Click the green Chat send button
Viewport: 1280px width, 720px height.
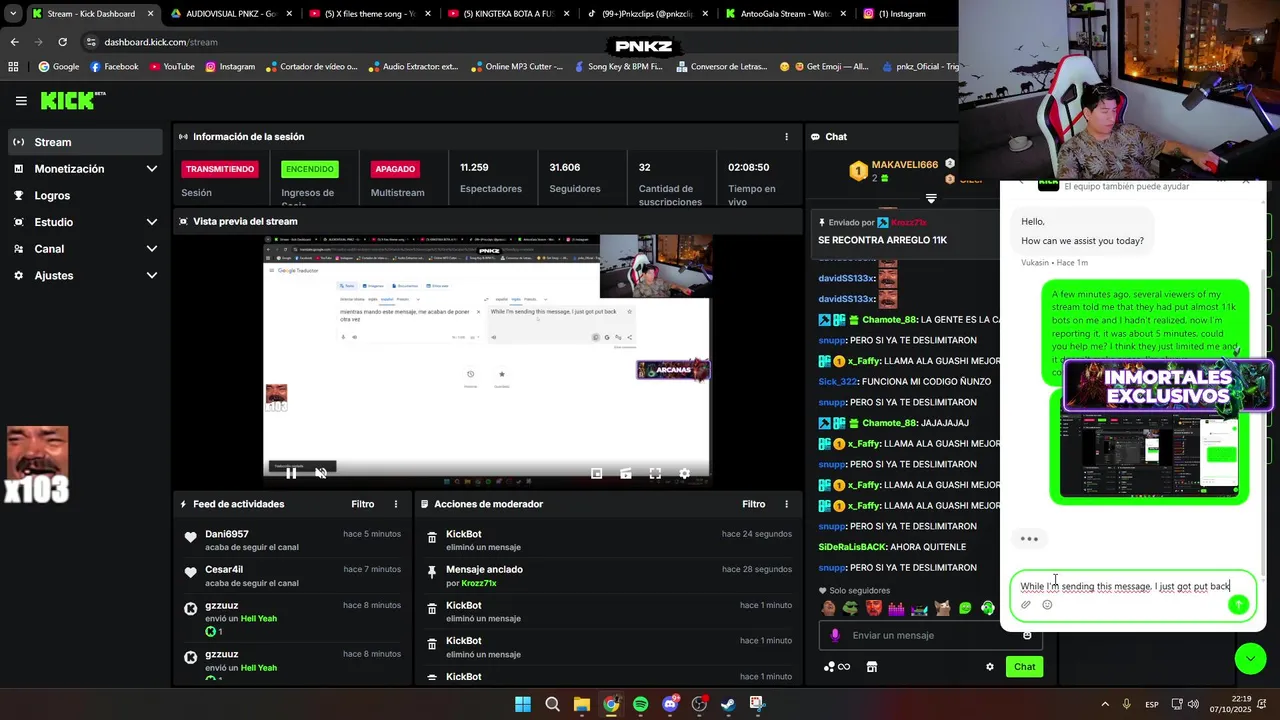pyautogui.click(x=1024, y=667)
